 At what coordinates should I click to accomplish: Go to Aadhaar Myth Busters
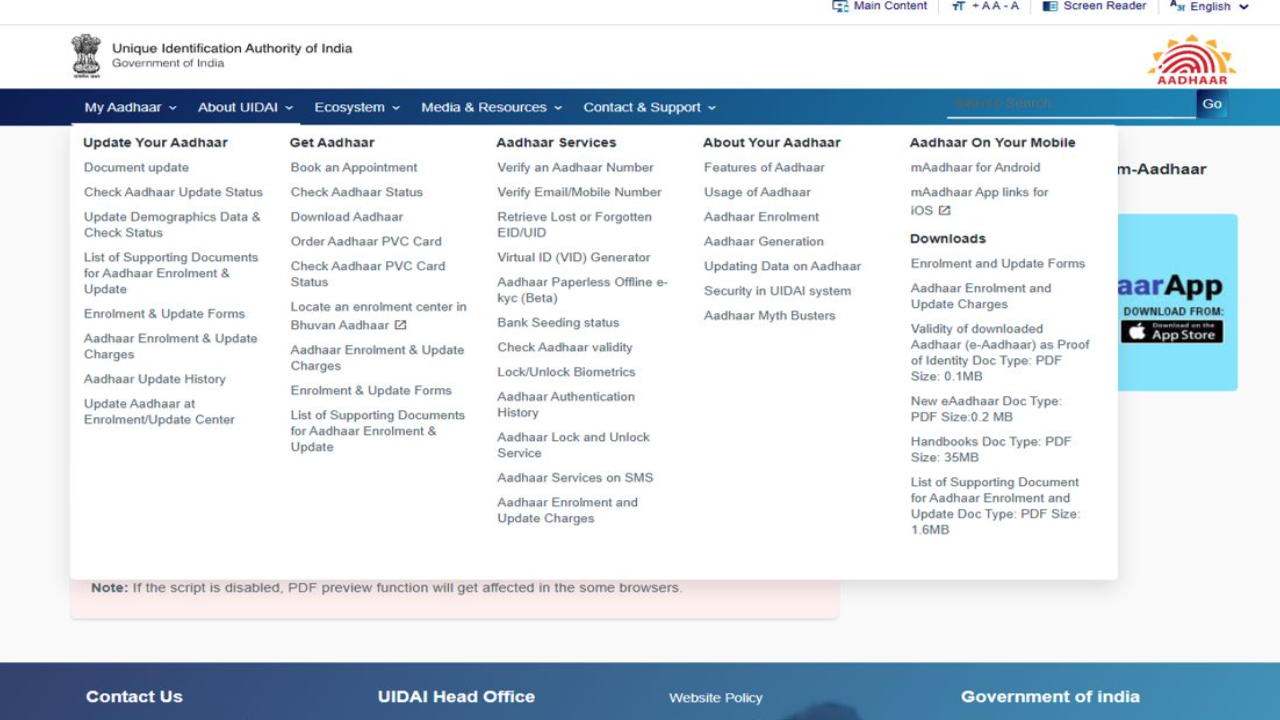point(769,316)
